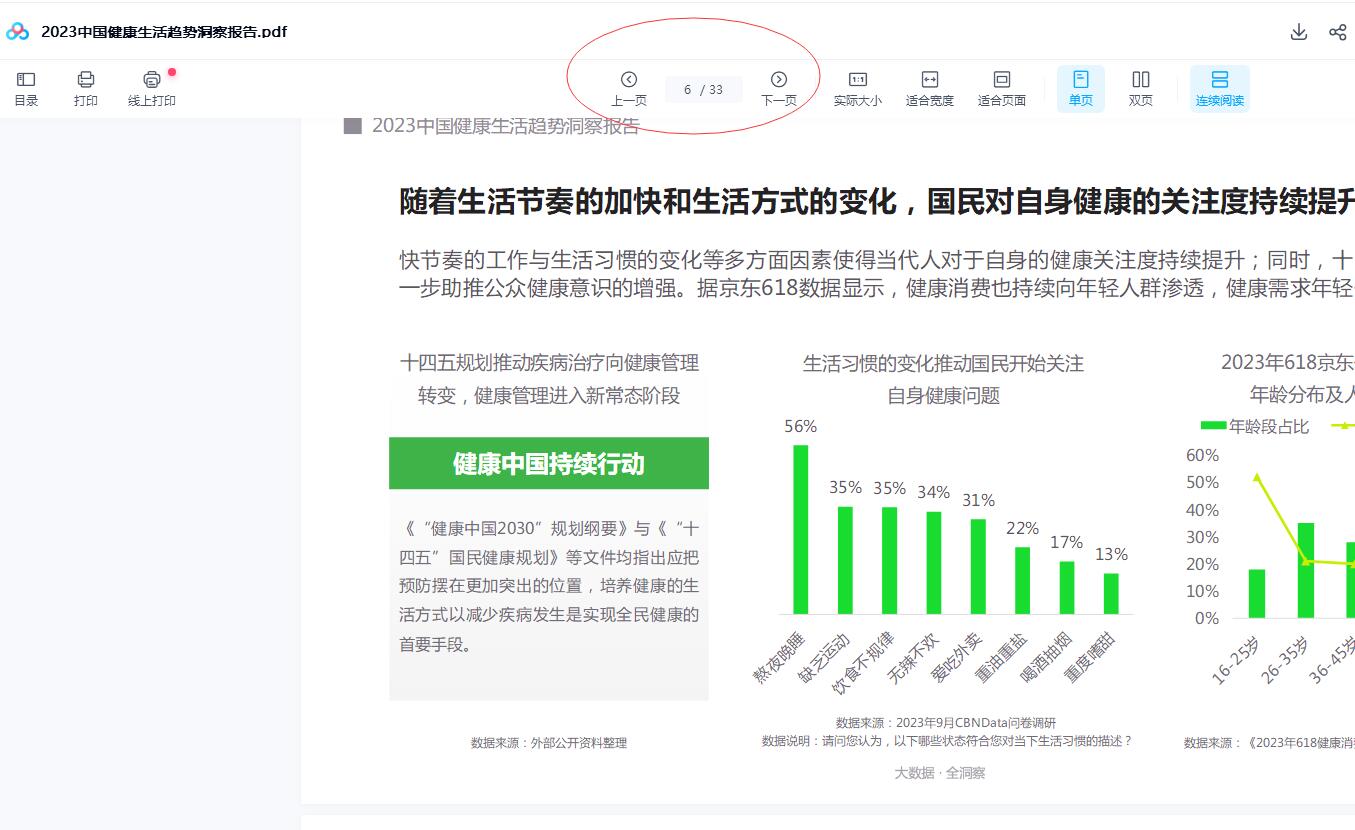Viewport: 1355px width, 830px height.
Task: Select the 线上打印 online print option
Action: coord(151,87)
